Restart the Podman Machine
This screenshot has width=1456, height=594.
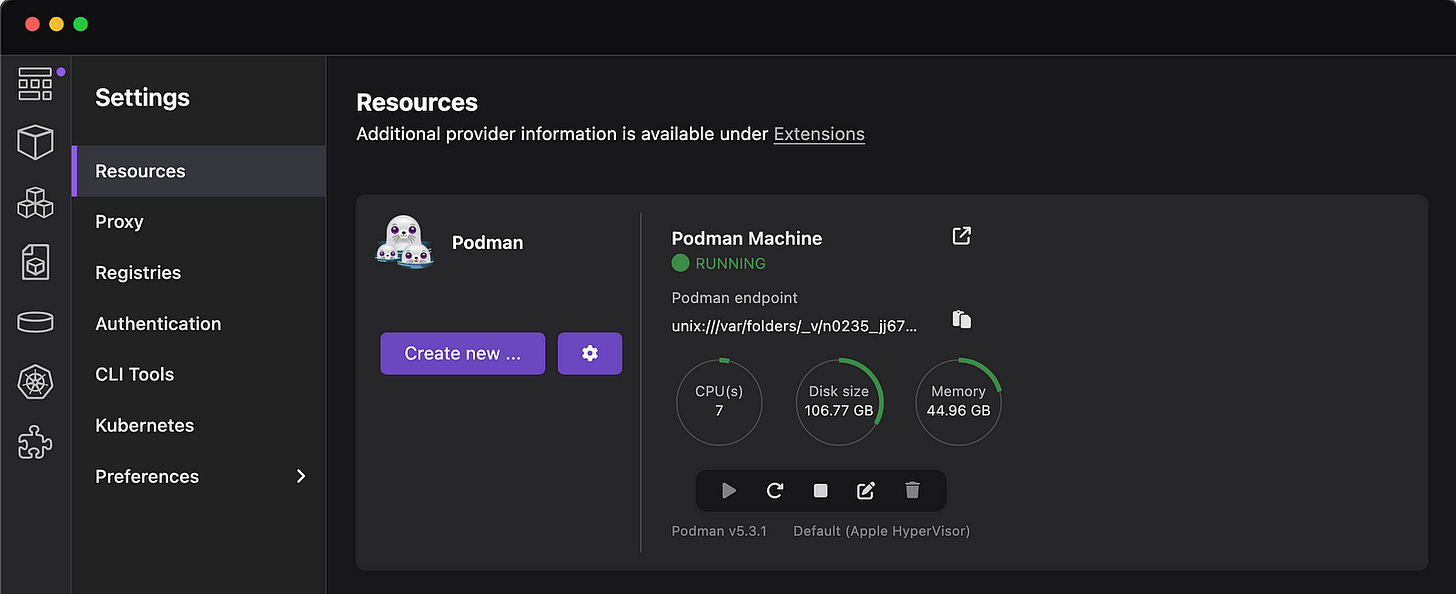point(775,490)
